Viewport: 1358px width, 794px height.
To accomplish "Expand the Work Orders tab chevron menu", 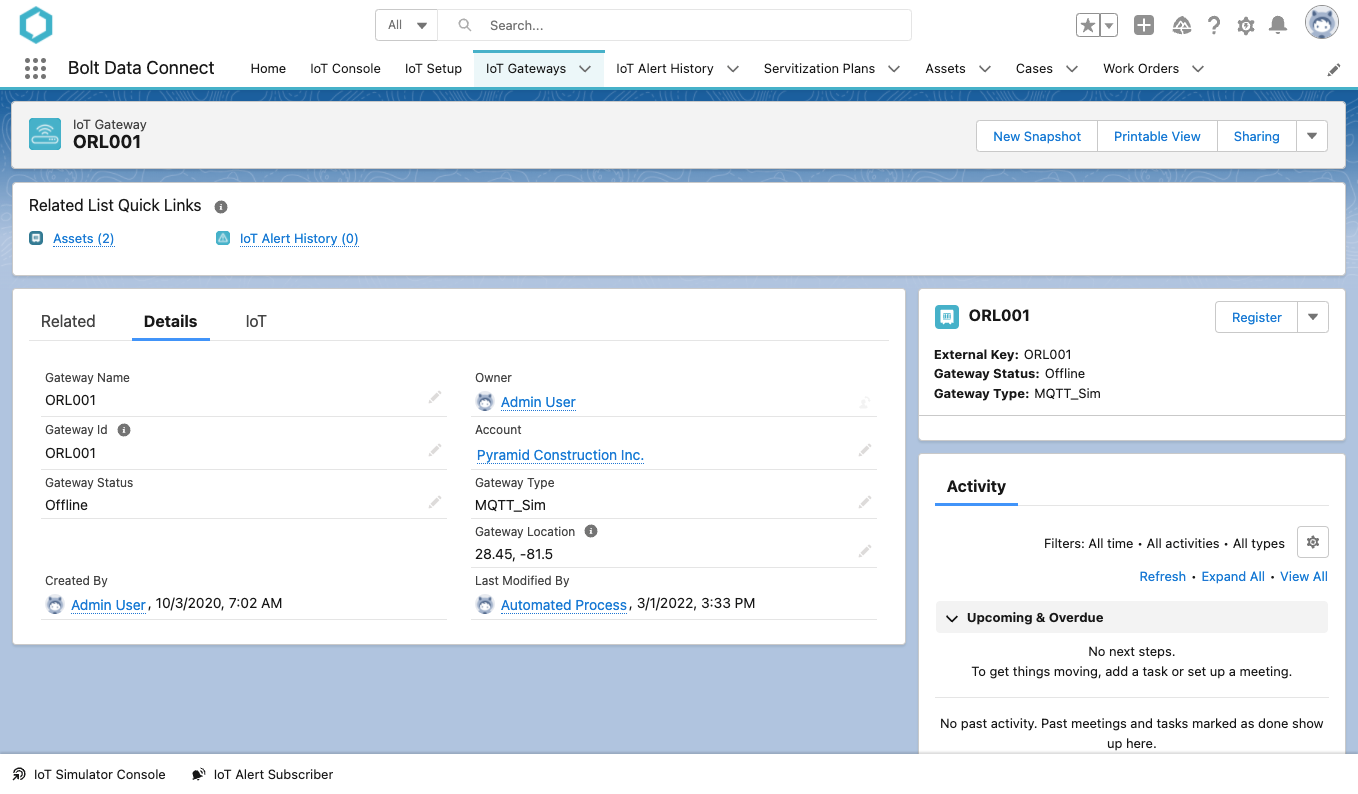I will (1198, 69).
